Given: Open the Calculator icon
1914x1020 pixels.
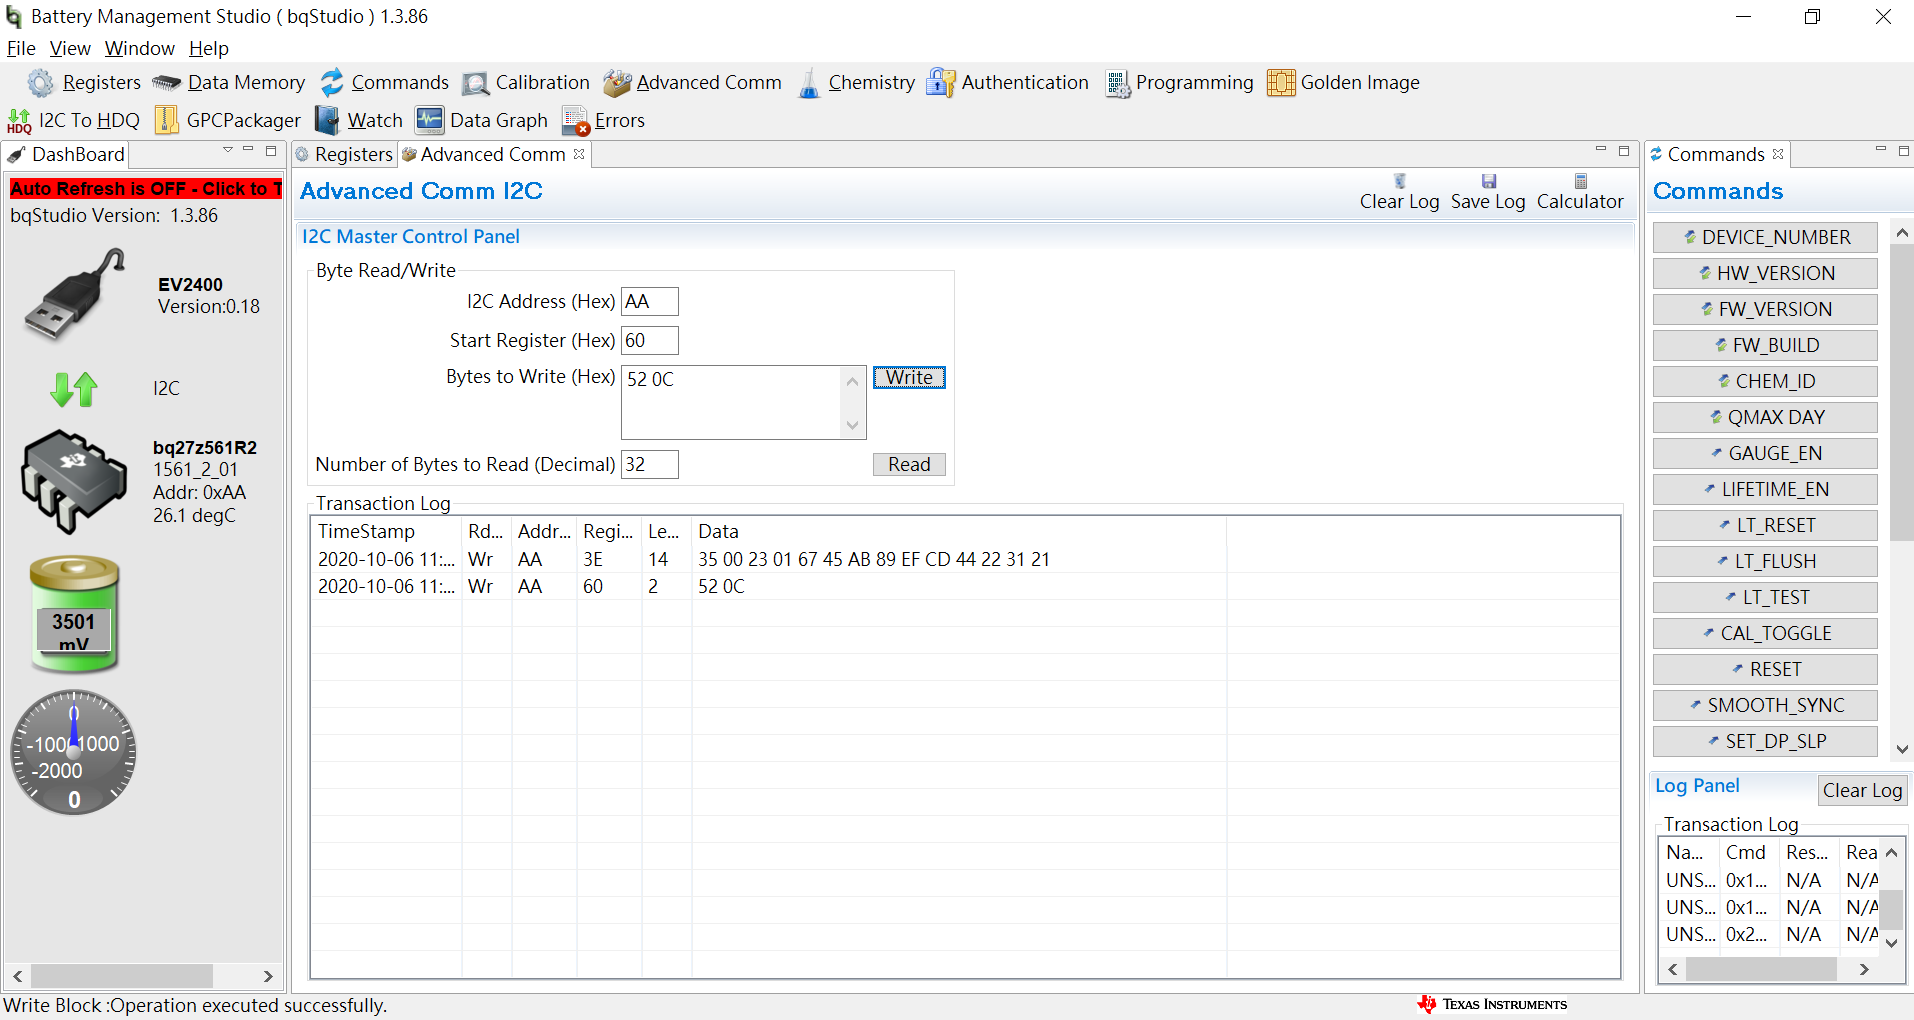Looking at the screenshot, I should pyautogui.click(x=1581, y=181).
